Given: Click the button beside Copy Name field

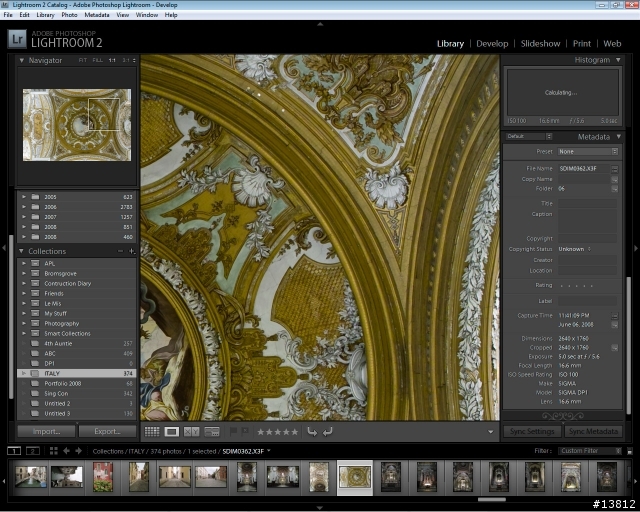Looking at the screenshot, I should tap(615, 179).
